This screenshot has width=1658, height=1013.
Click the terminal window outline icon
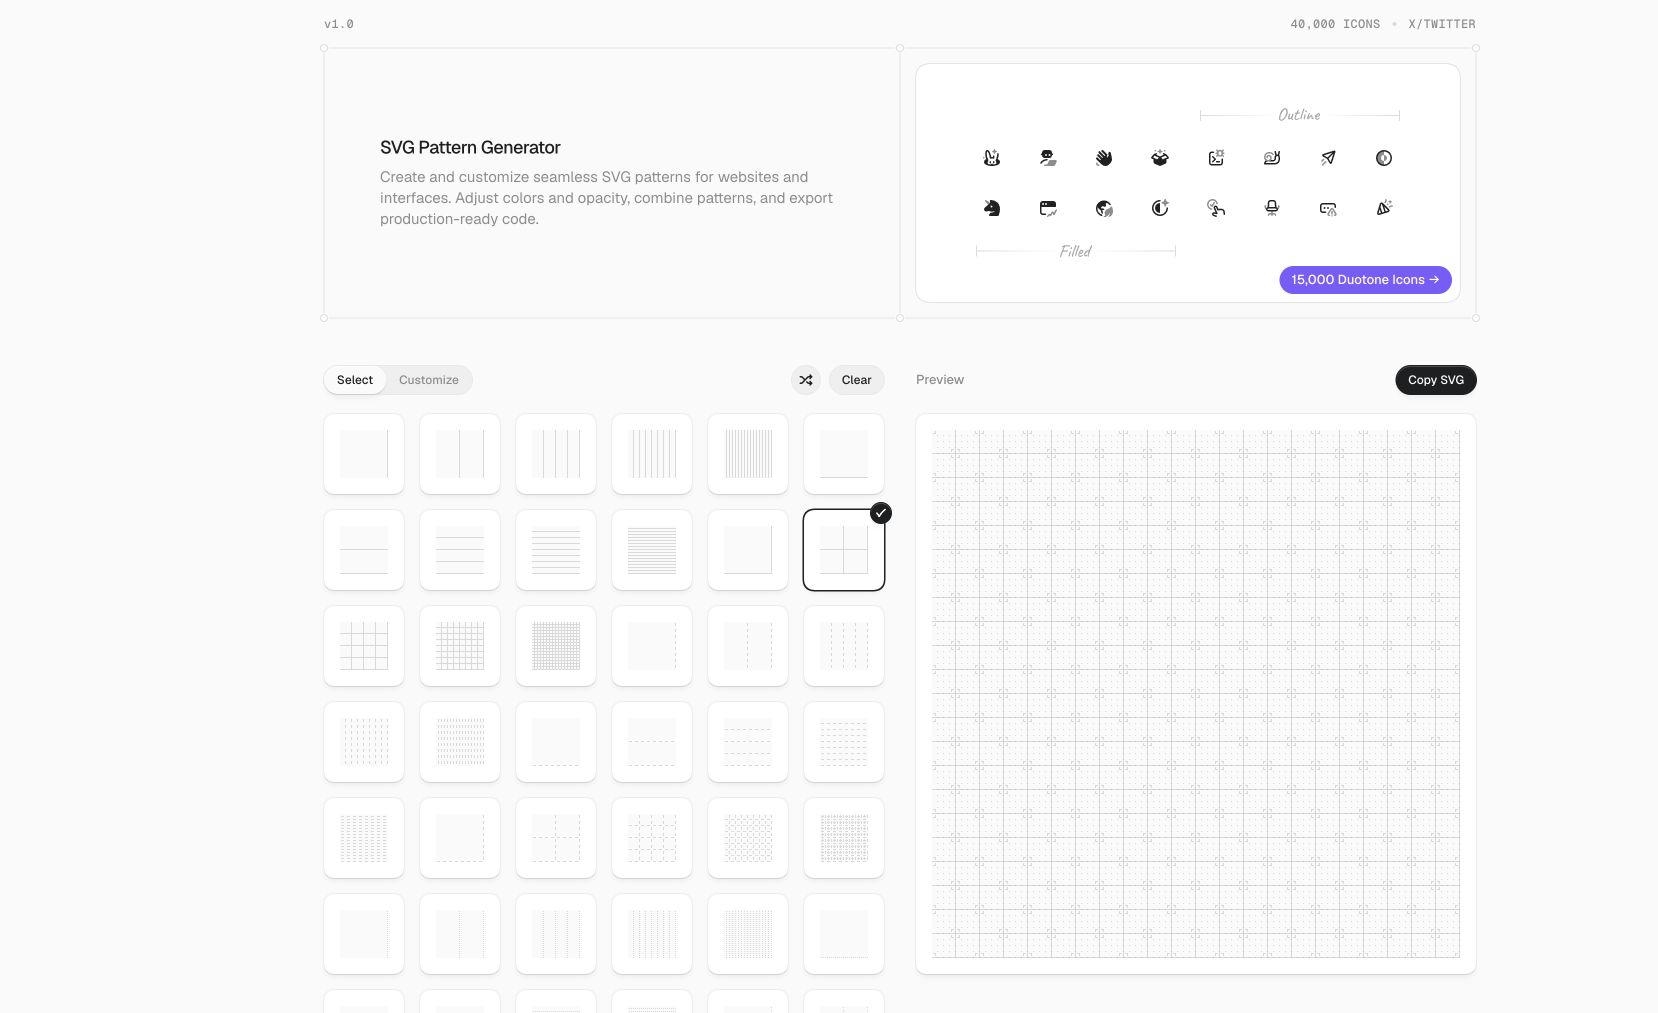[1216, 158]
